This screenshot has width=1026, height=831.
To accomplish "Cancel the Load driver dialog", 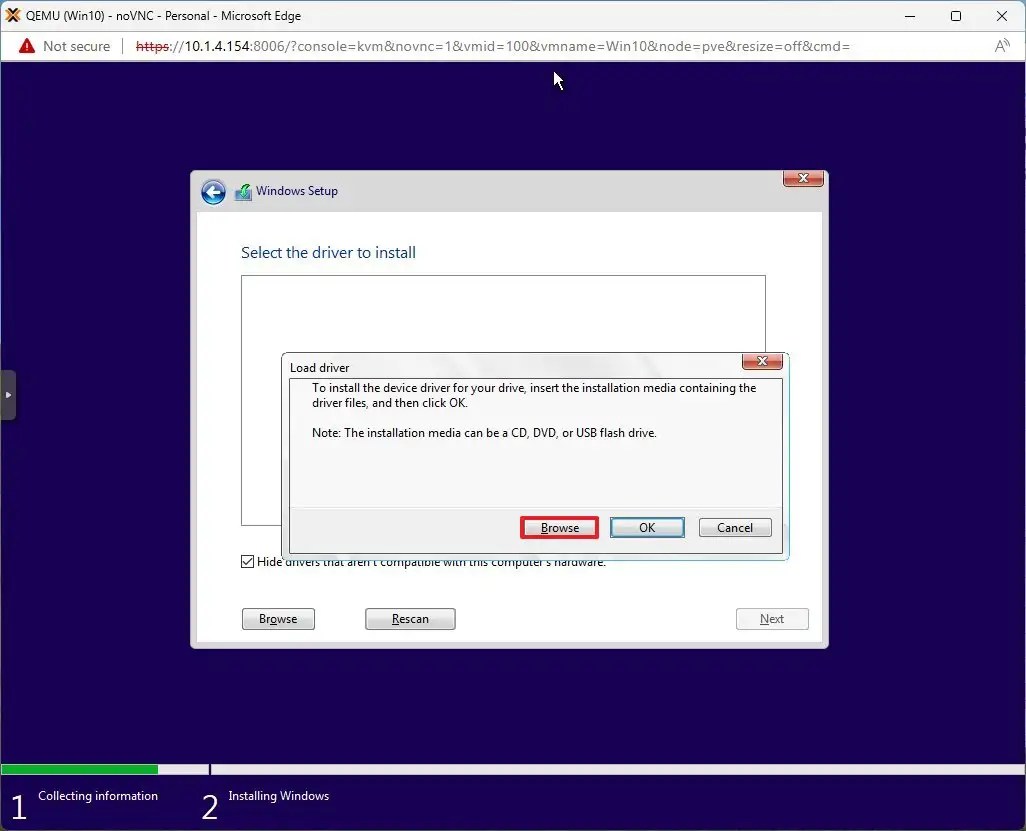I will coord(735,527).
